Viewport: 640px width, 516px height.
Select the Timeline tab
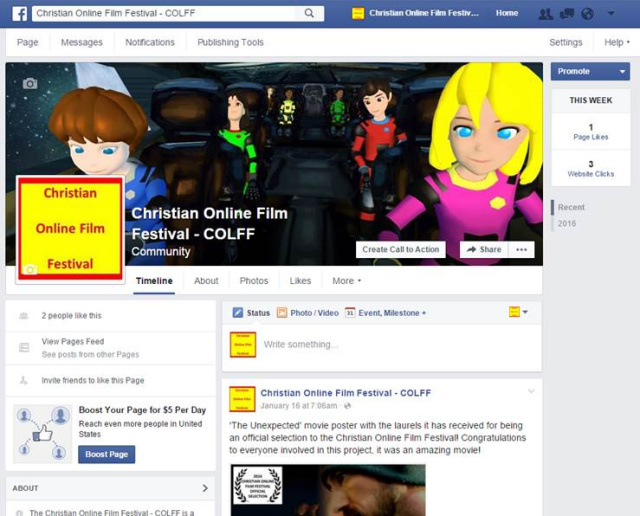coord(154,281)
